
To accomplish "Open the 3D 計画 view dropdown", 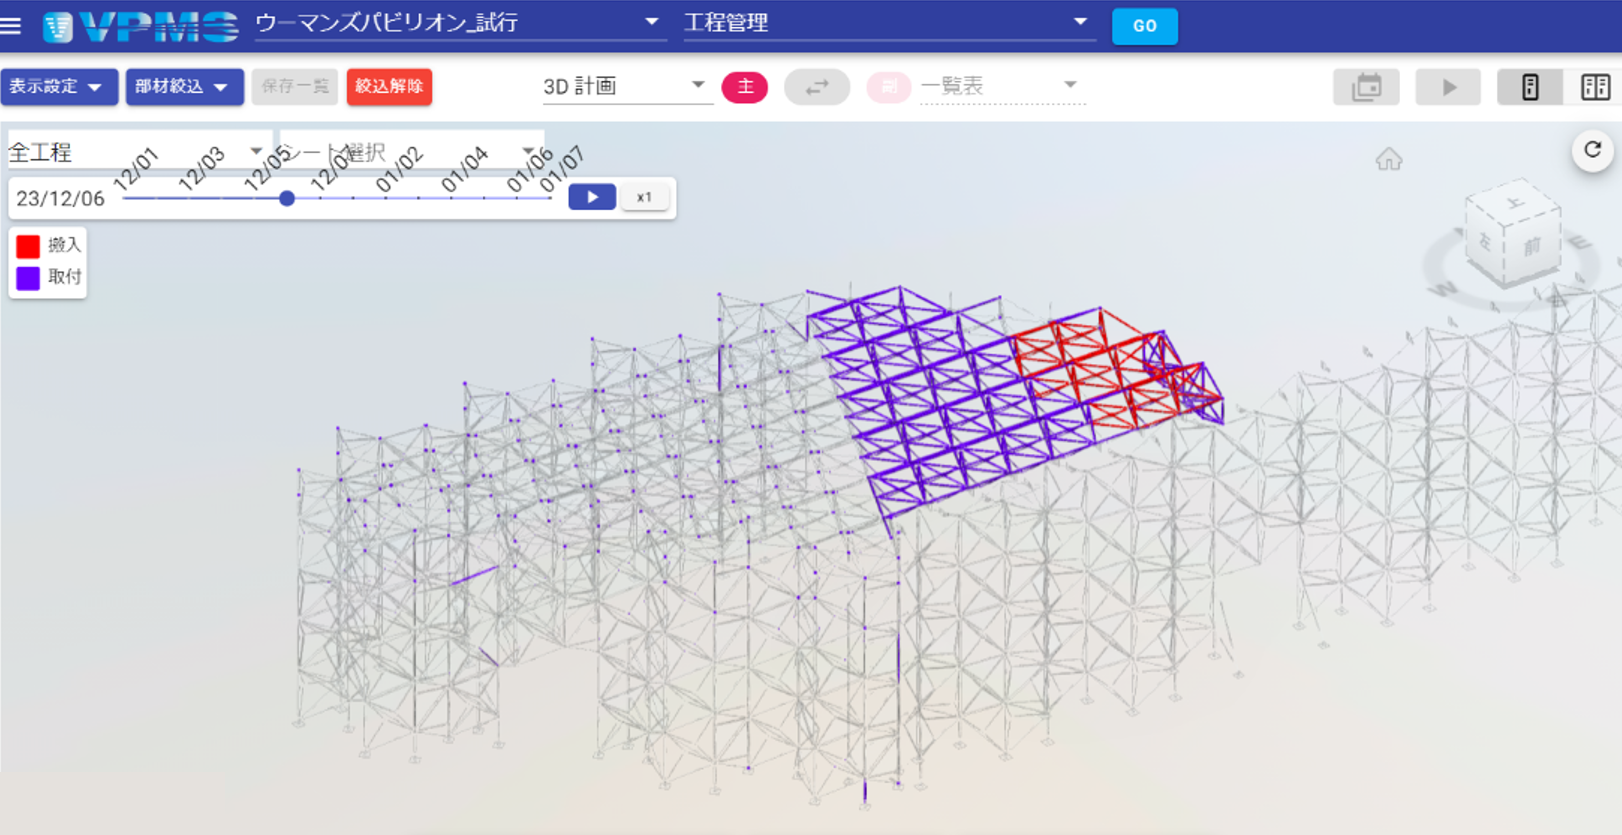I will pos(626,86).
